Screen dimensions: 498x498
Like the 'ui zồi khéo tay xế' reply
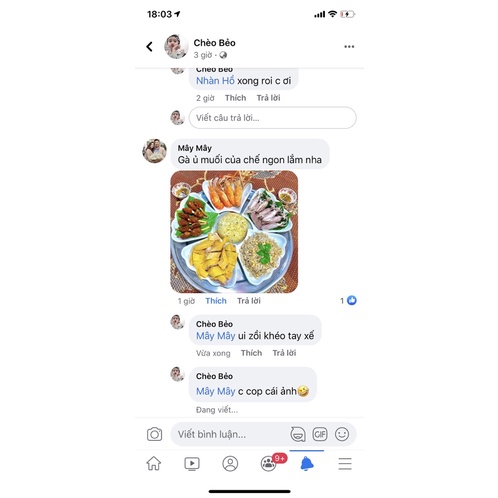tap(251, 353)
